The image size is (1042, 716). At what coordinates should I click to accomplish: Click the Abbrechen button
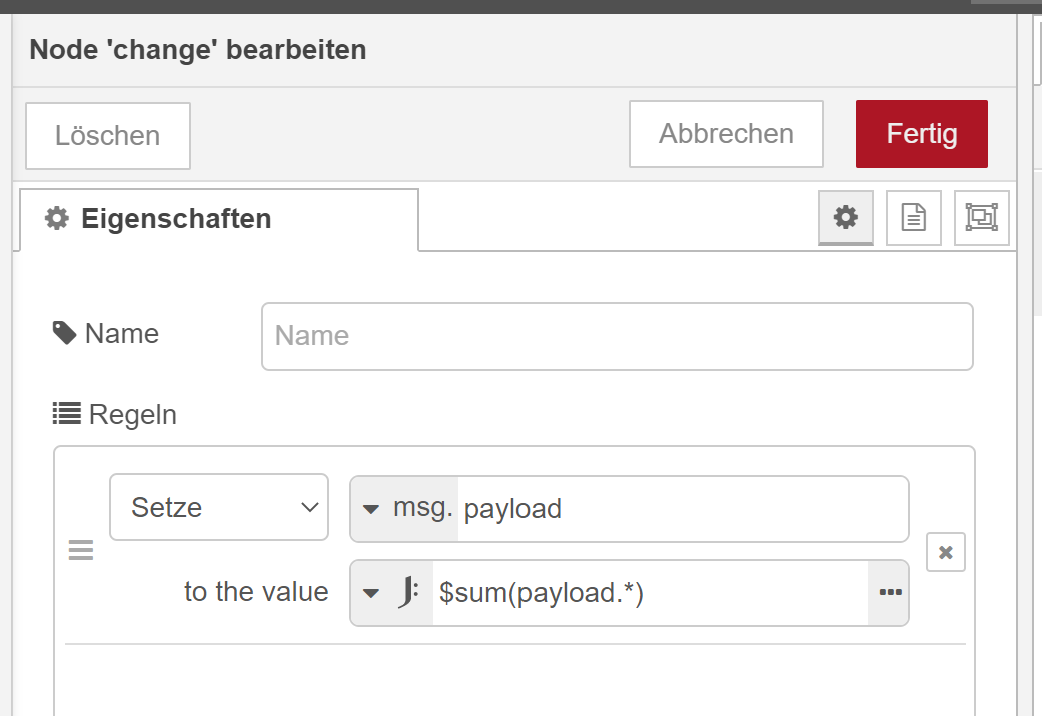(x=726, y=134)
